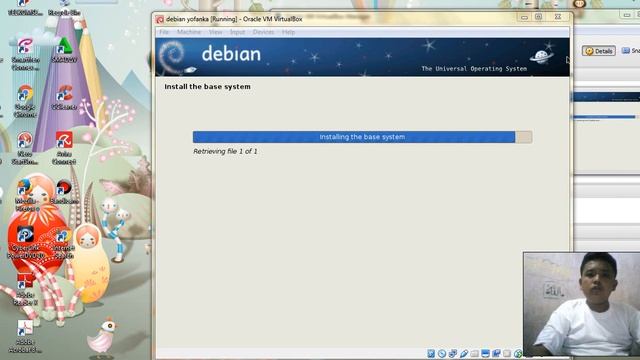This screenshot has width=640, height=360.
Task: Select the pink desktop icon above Chrome
Action: point(25,54)
